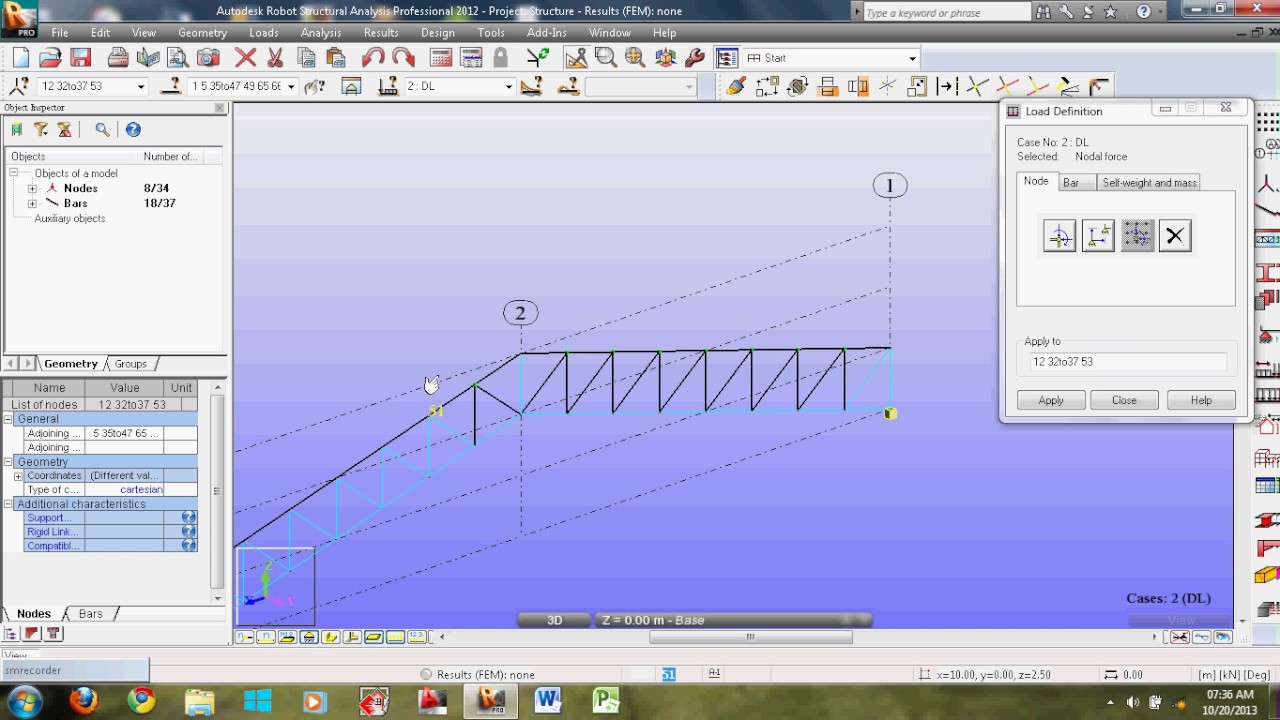Image resolution: width=1280 pixels, height=720 pixels.
Task: Open the Start layout dropdown
Action: pos(912,58)
